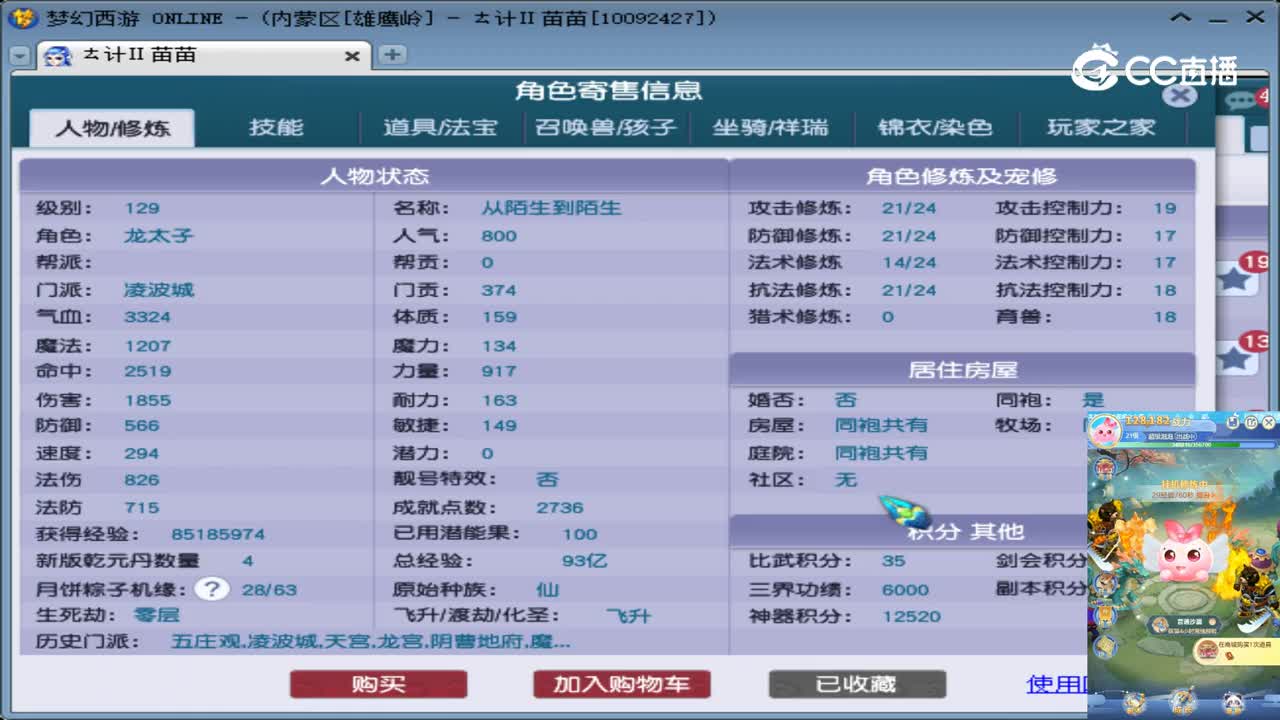Screen dimensions: 1280x720
Task: Click the lightning/auction icon at the overlay bottom
Action: pos(1183,700)
